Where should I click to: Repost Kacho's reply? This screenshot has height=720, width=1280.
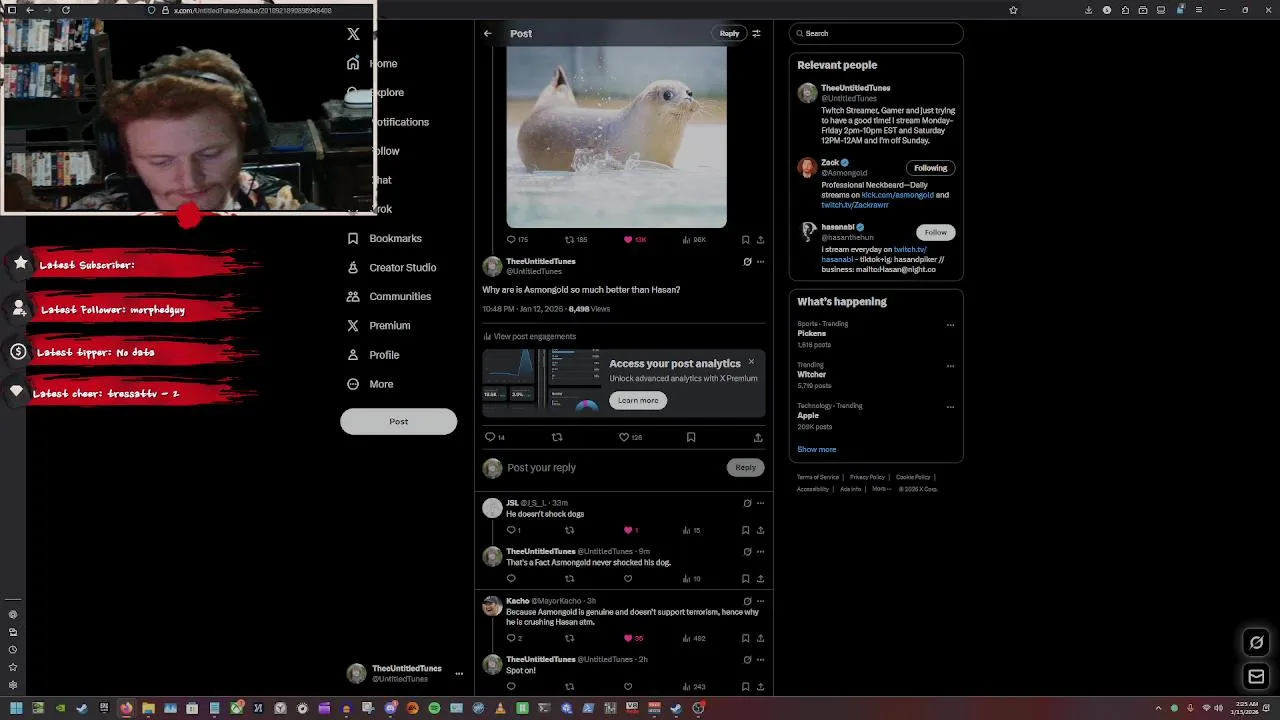[x=570, y=638]
